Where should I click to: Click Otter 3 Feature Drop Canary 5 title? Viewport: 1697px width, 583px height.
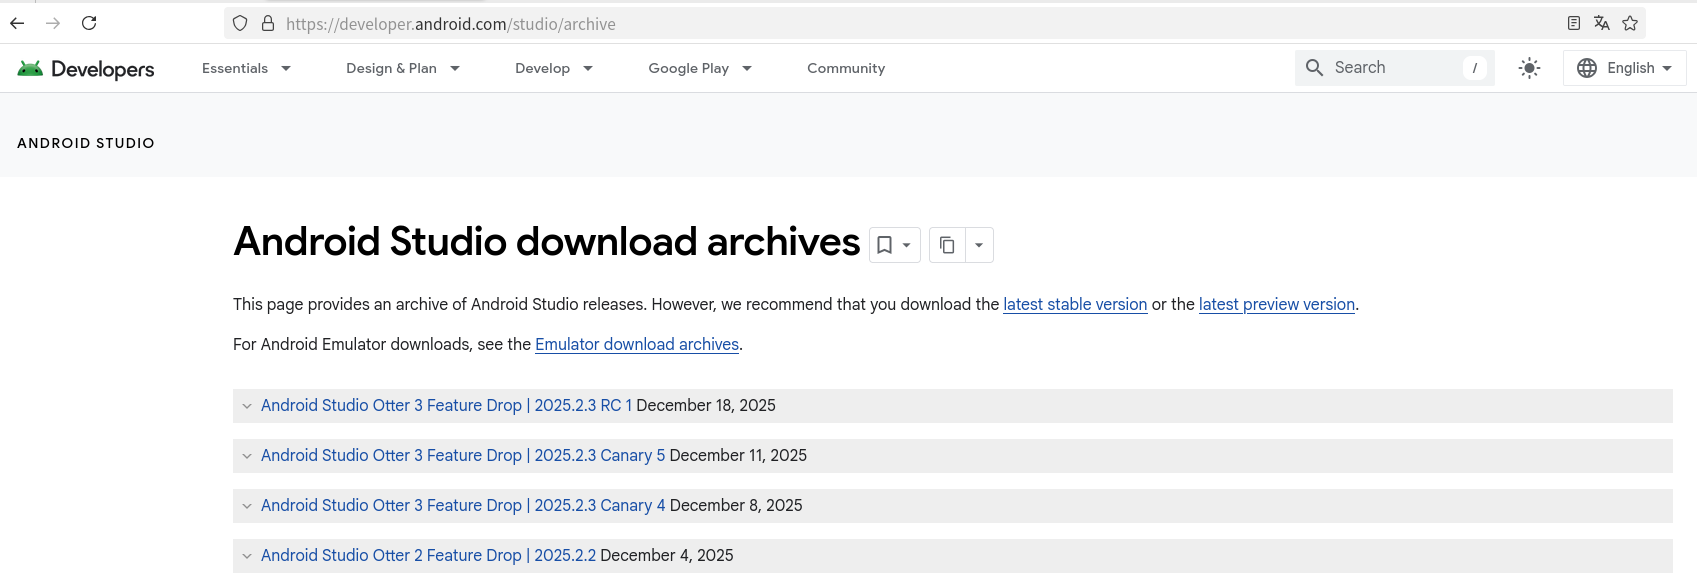coord(463,455)
